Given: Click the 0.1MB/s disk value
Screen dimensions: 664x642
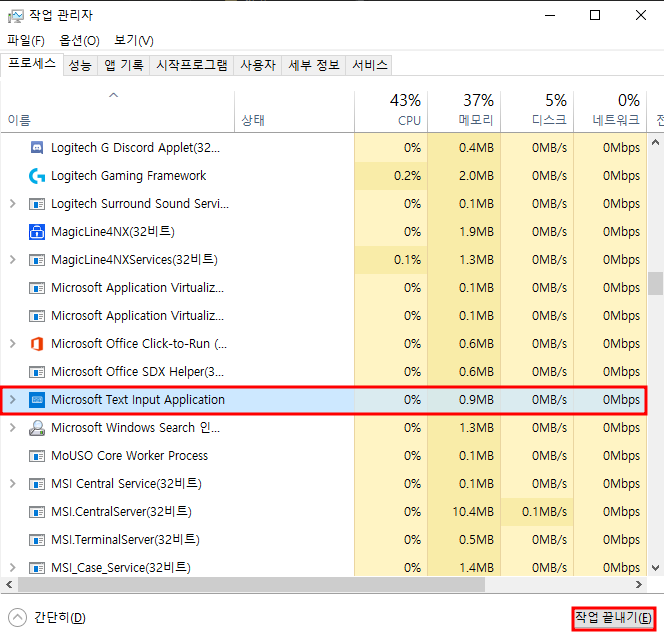Looking at the screenshot, I should click(x=544, y=512).
